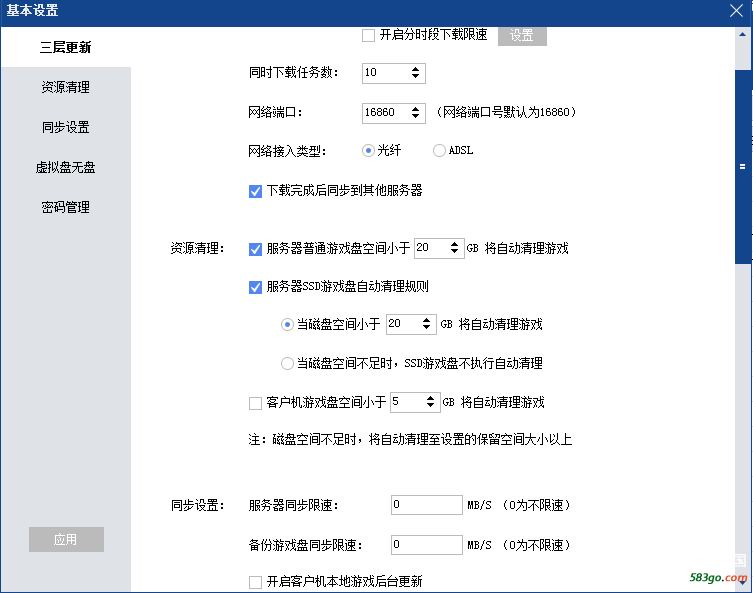The image size is (753, 593).
Task: Click the 备份游戏盘同步限速 input field
Action: tap(427, 545)
